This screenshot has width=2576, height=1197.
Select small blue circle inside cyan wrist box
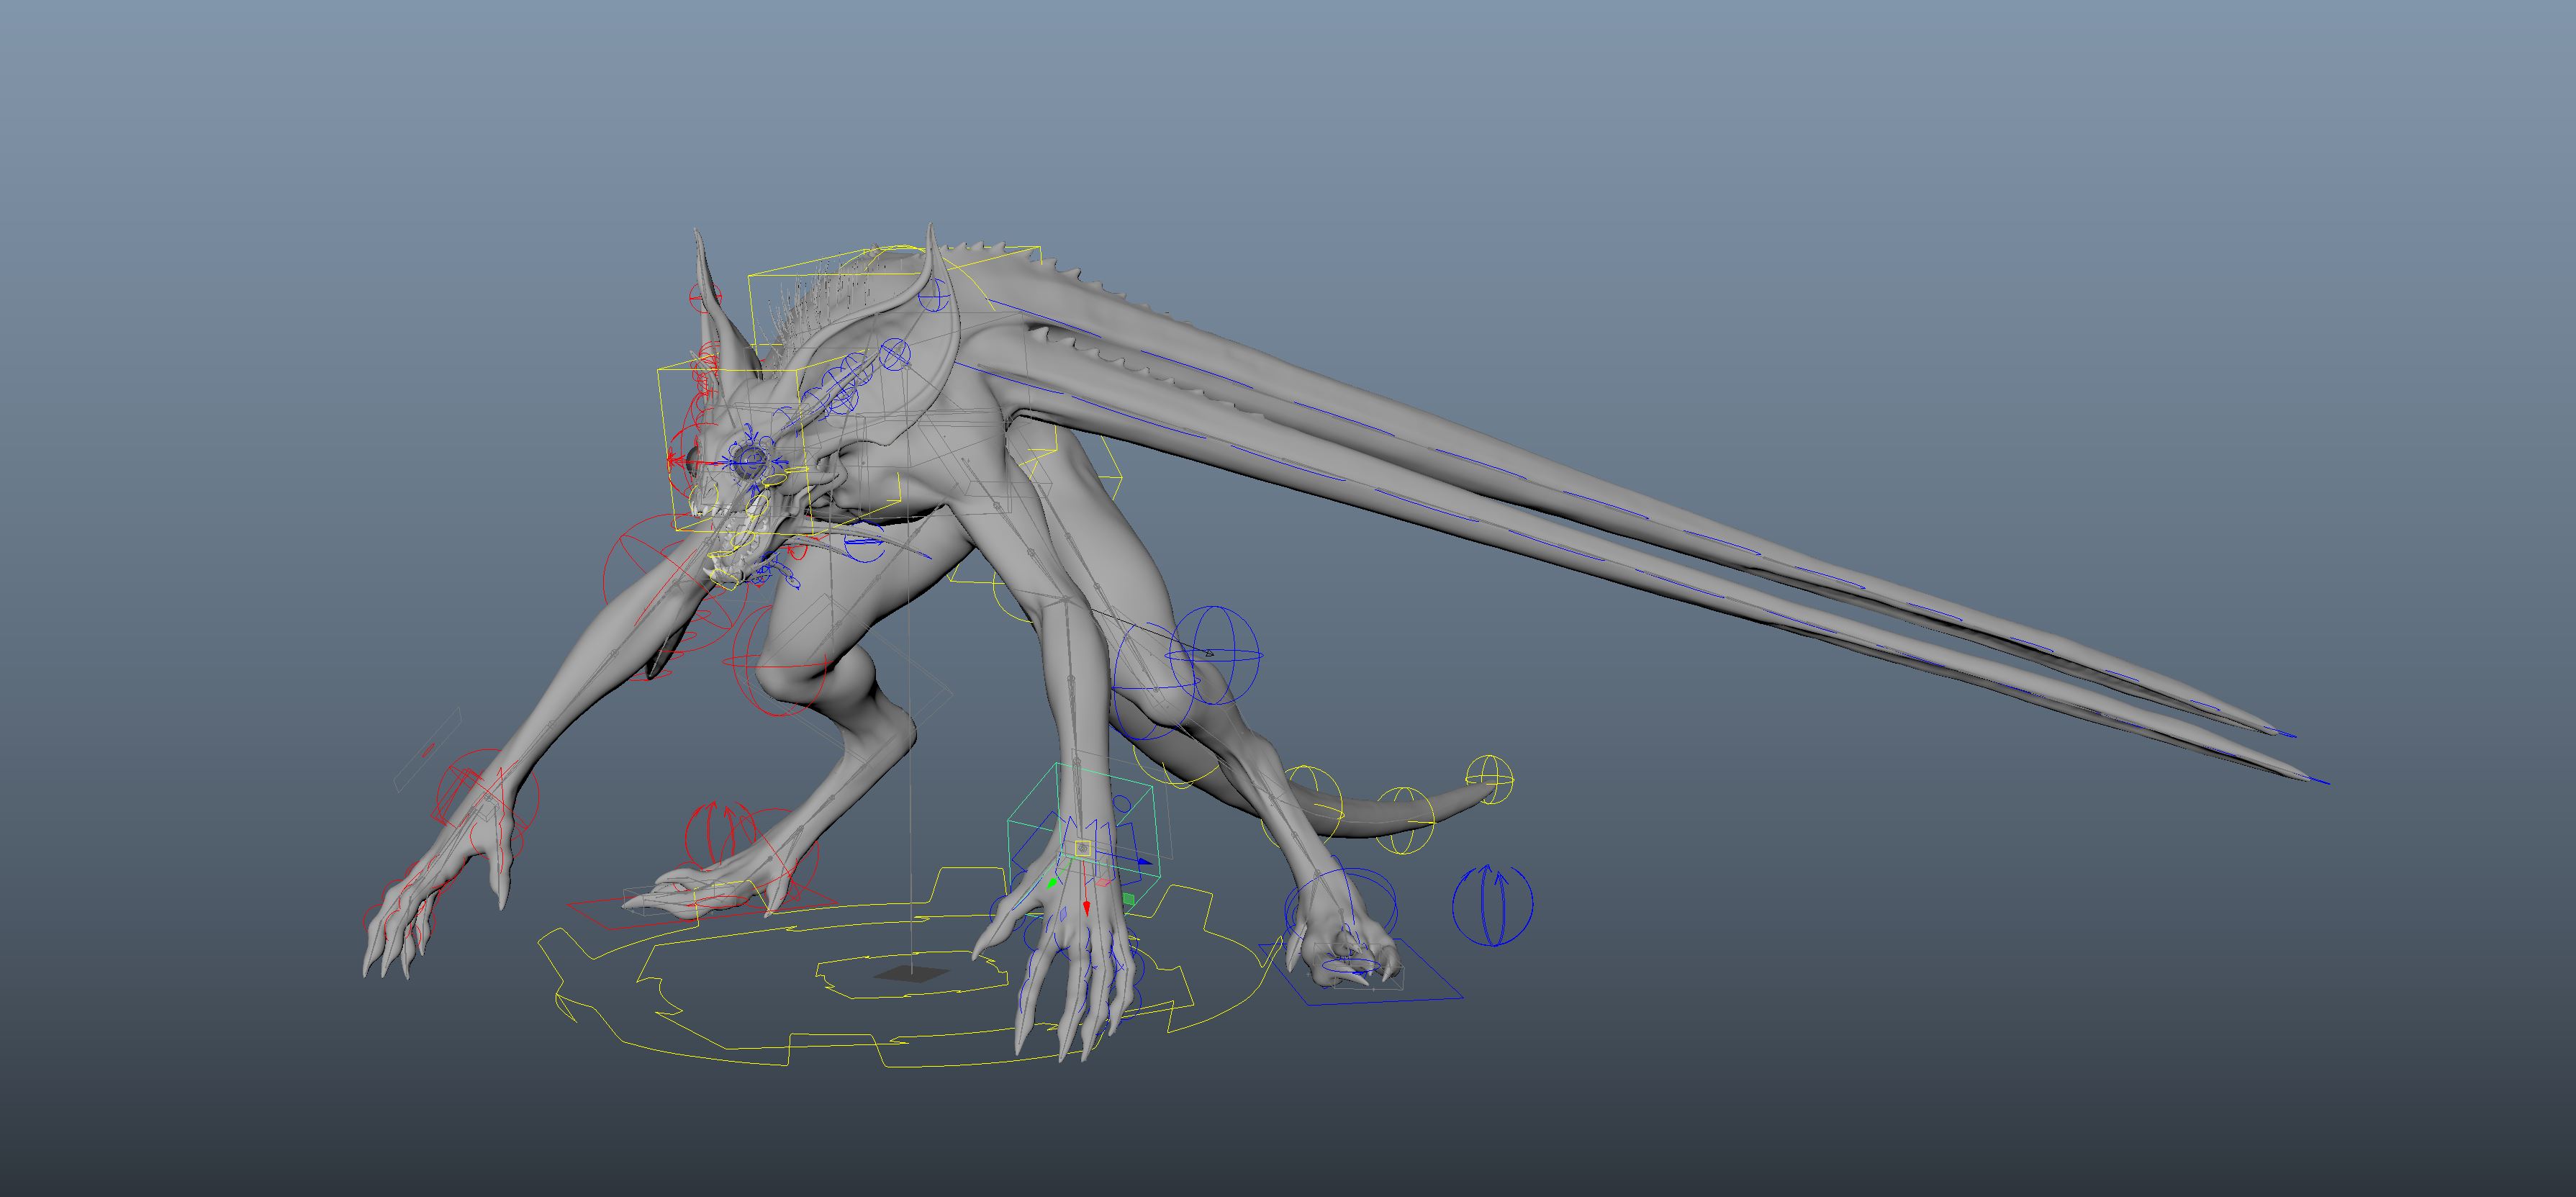[1122, 803]
